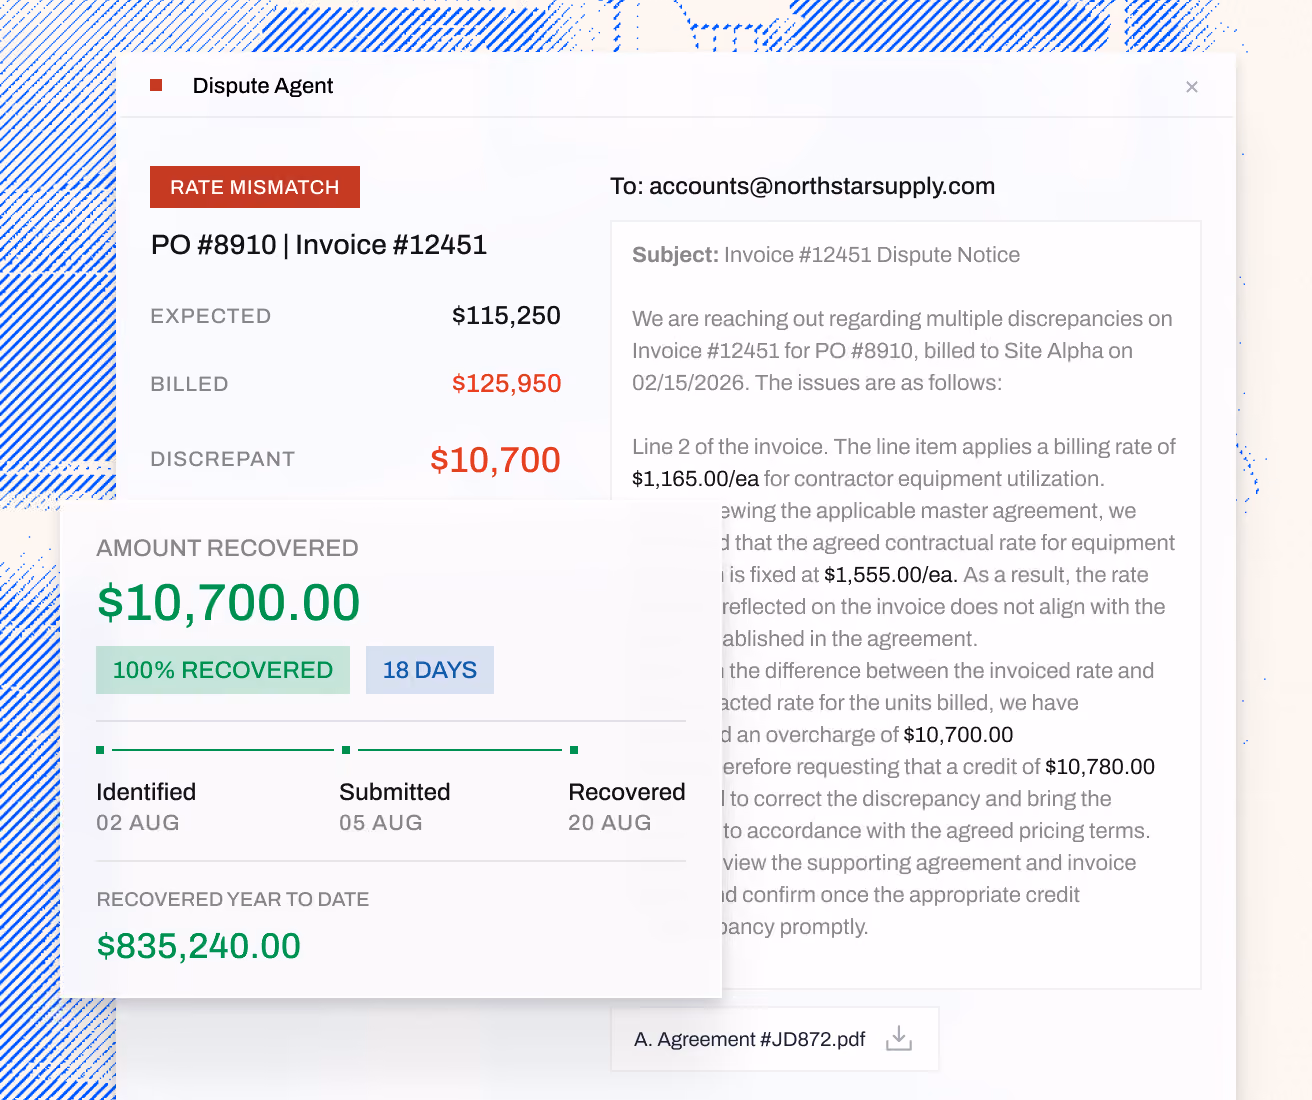Close the Dispute Agent dialog
The image size is (1312, 1100).
coord(1192,87)
